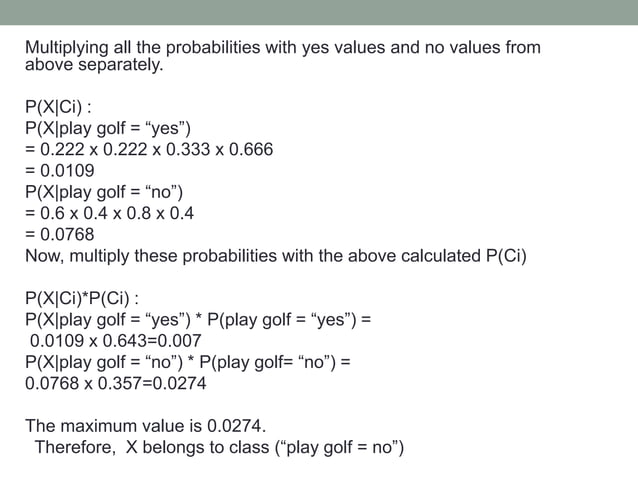Click the first 'P(X|play golf = "no")' line
The image size is (638, 478).
tap(104, 192)
